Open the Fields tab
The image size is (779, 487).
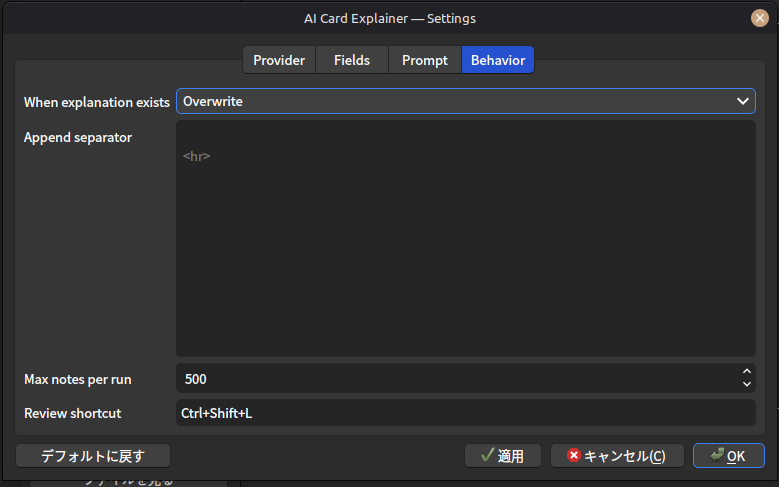click(352, 60)
